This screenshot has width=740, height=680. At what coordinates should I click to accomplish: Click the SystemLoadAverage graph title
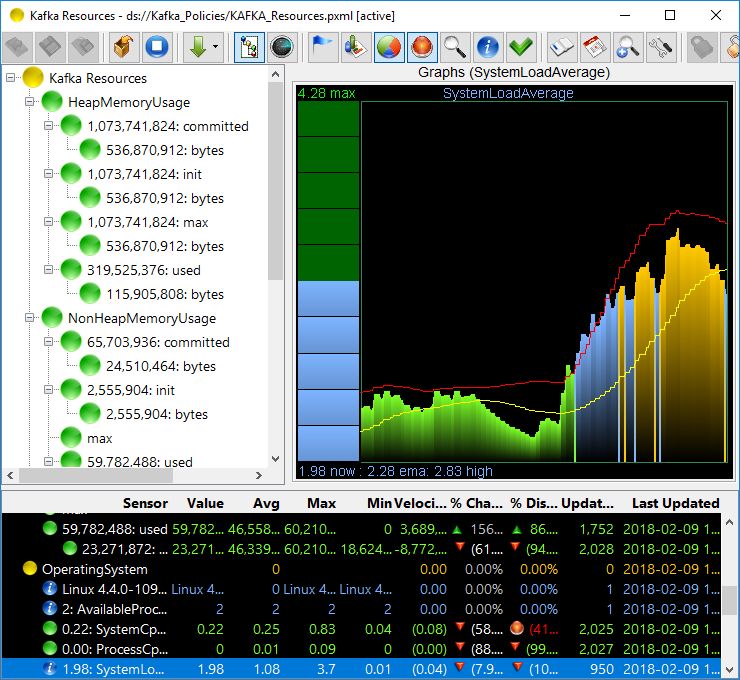[508, 93]
